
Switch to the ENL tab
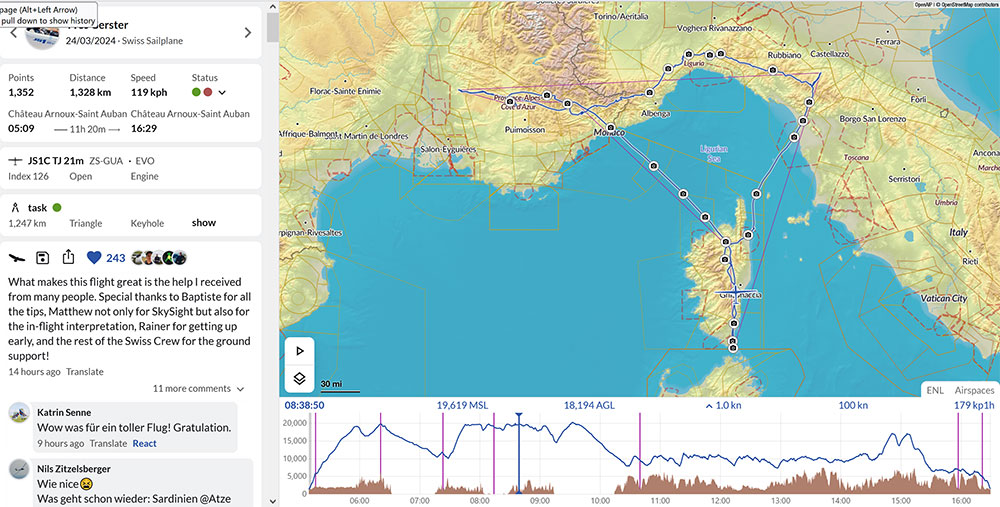934,390
